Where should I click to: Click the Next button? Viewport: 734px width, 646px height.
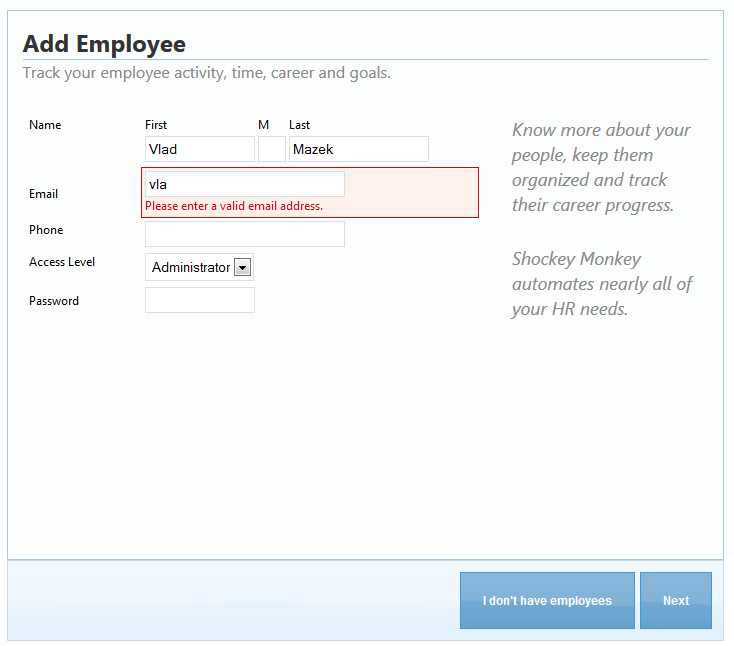point(675,601)
